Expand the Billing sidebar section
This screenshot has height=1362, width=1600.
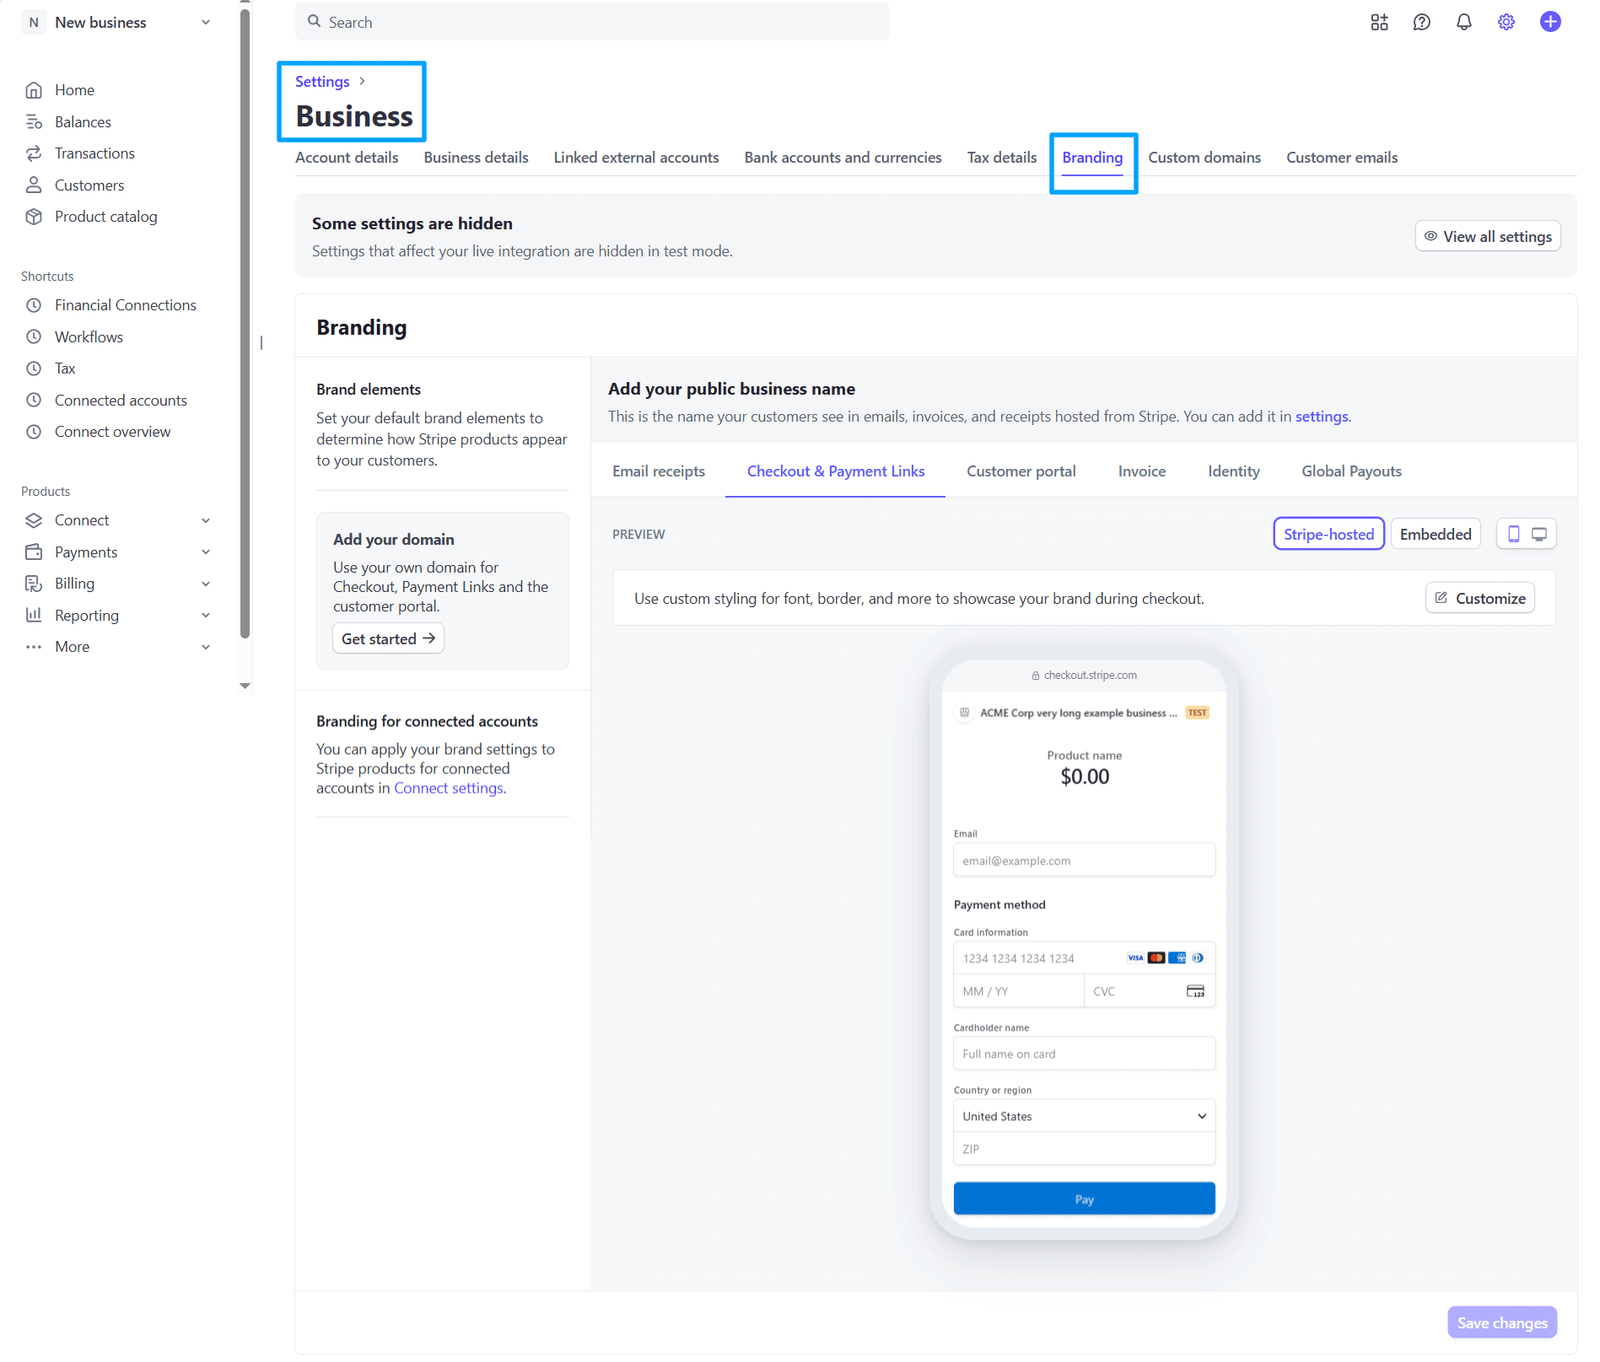tap(118, 584)
